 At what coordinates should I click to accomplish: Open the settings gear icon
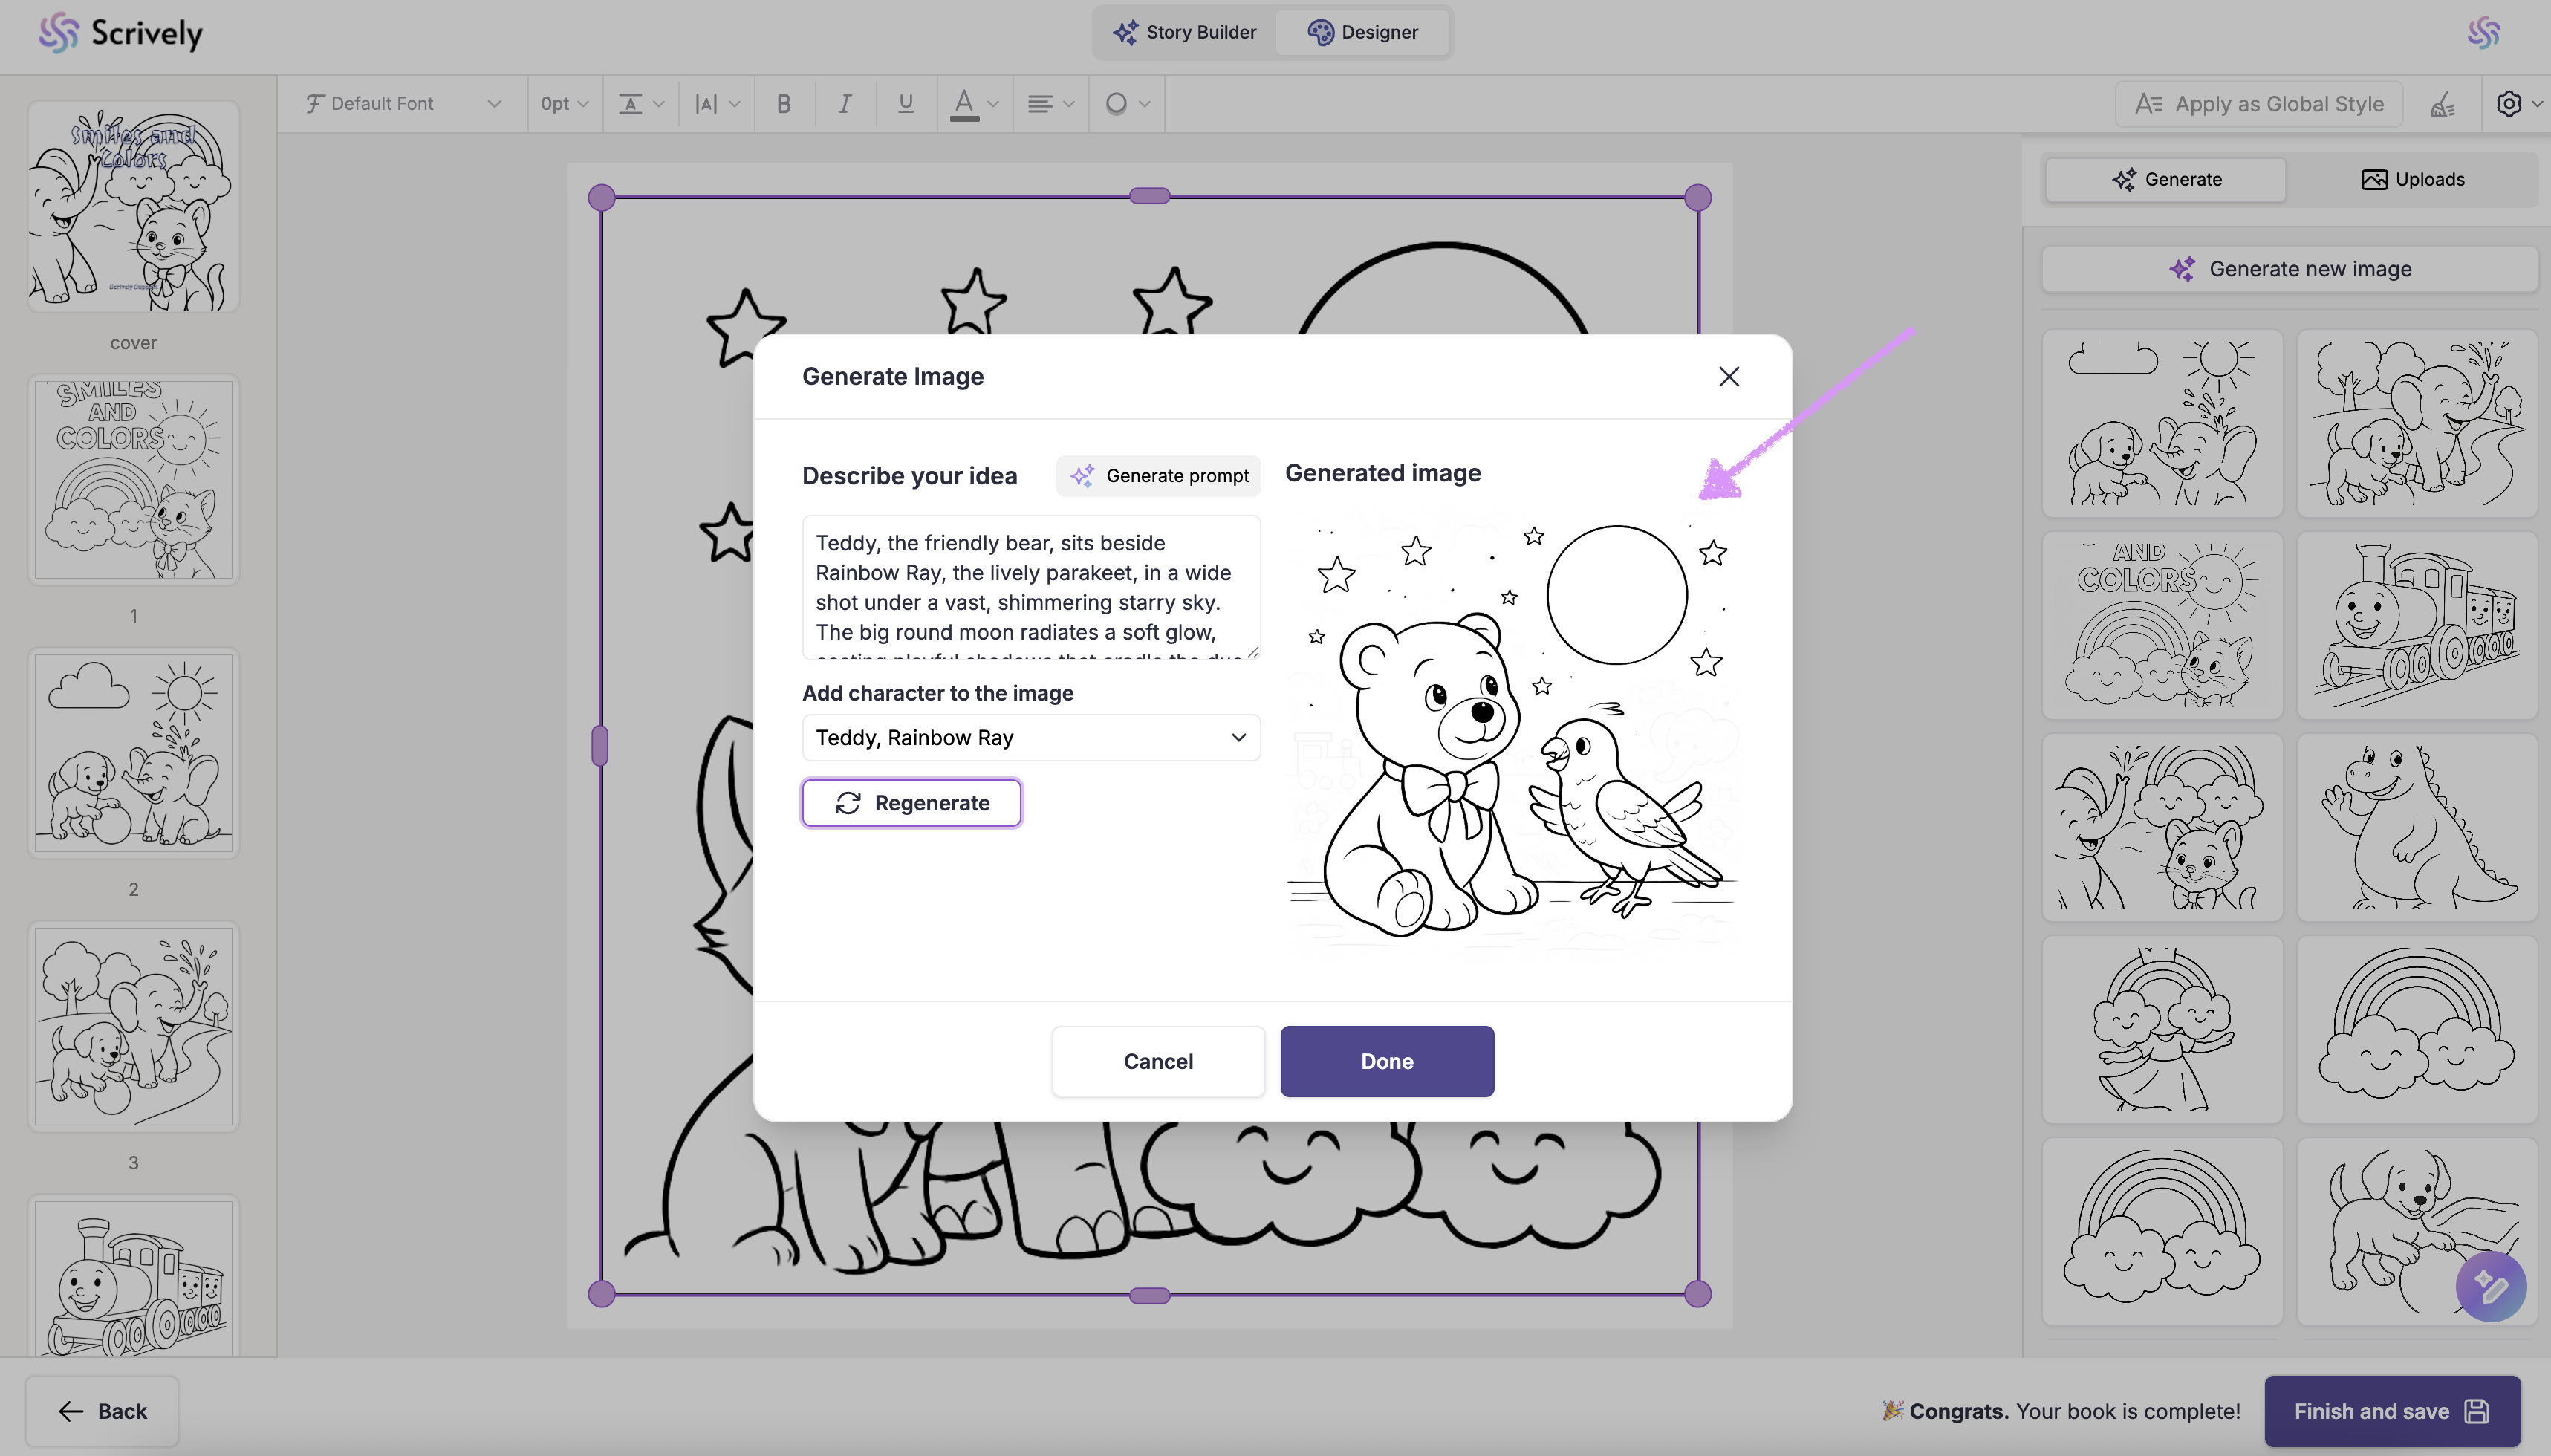pyautogui.click(x=2508, y=104)
